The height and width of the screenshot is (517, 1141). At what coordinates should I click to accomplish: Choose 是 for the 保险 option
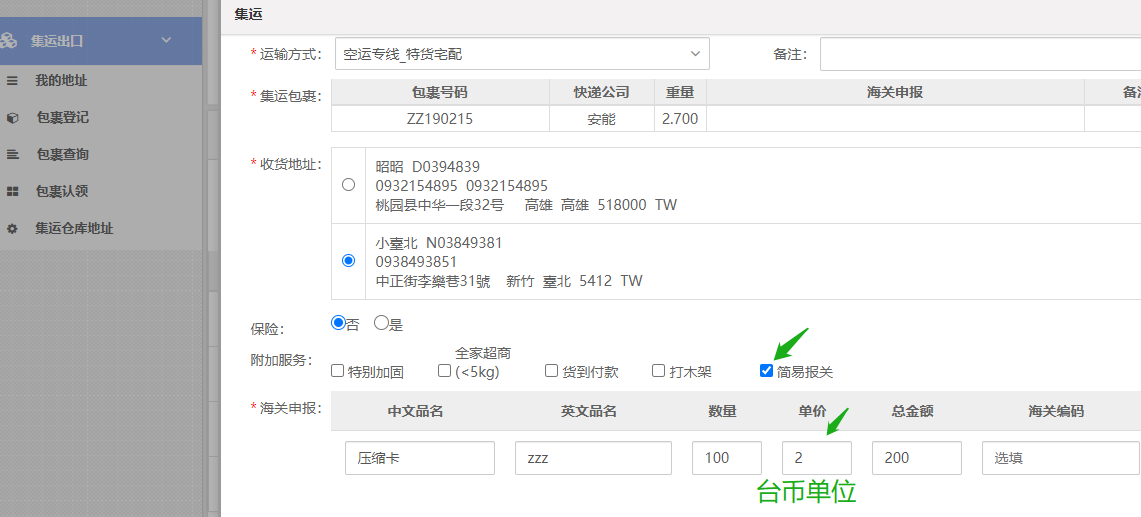click(x=381, y=323)
